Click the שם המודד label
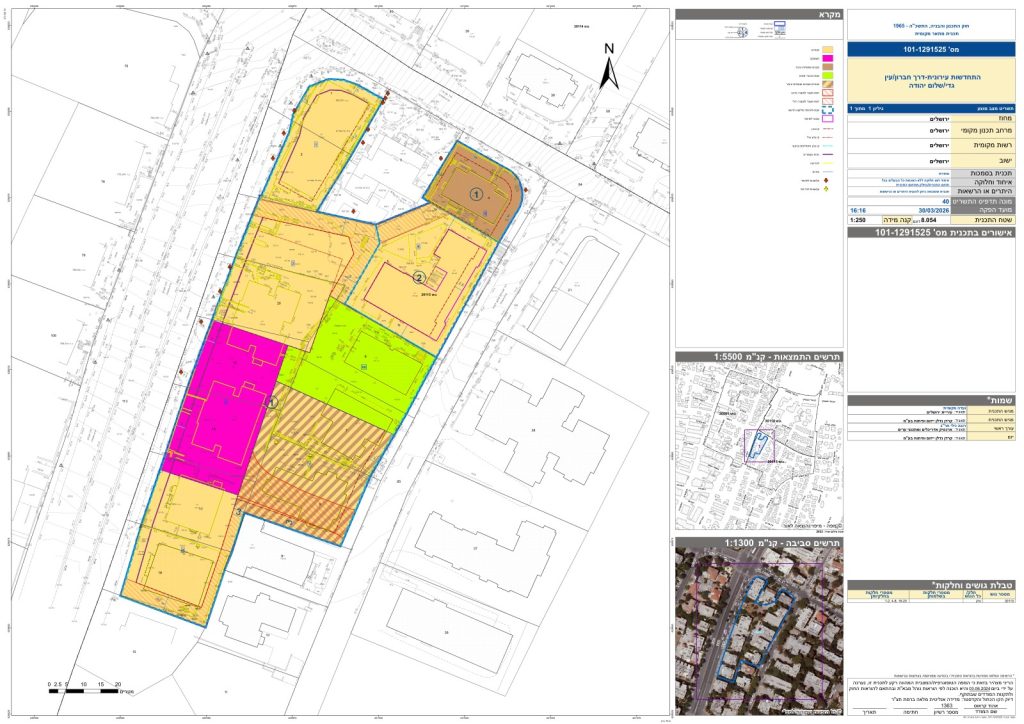This screenshot has width=1024, height=724. click(x=986, y=712)
